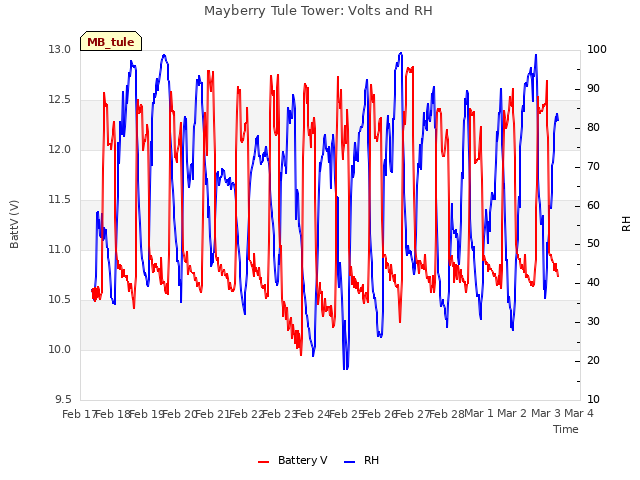
Task: Click the 20 right axis tick label
Action: click(593, 360)
